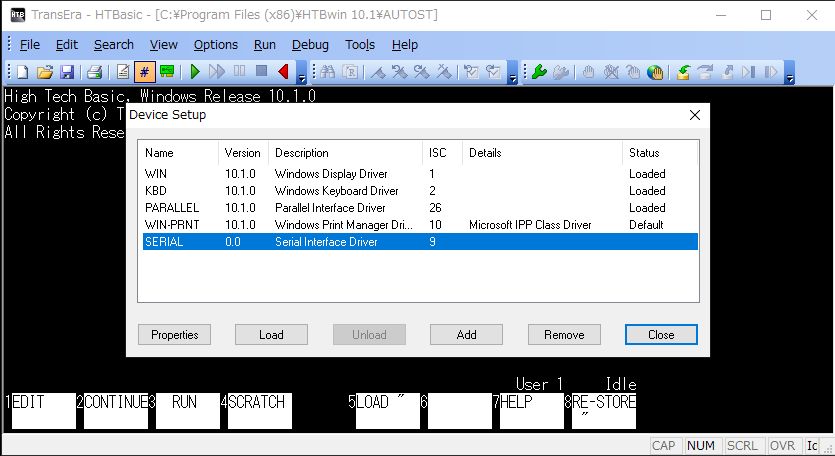Click the Remove button
The image size is (835, 456).
coord(564,335)
